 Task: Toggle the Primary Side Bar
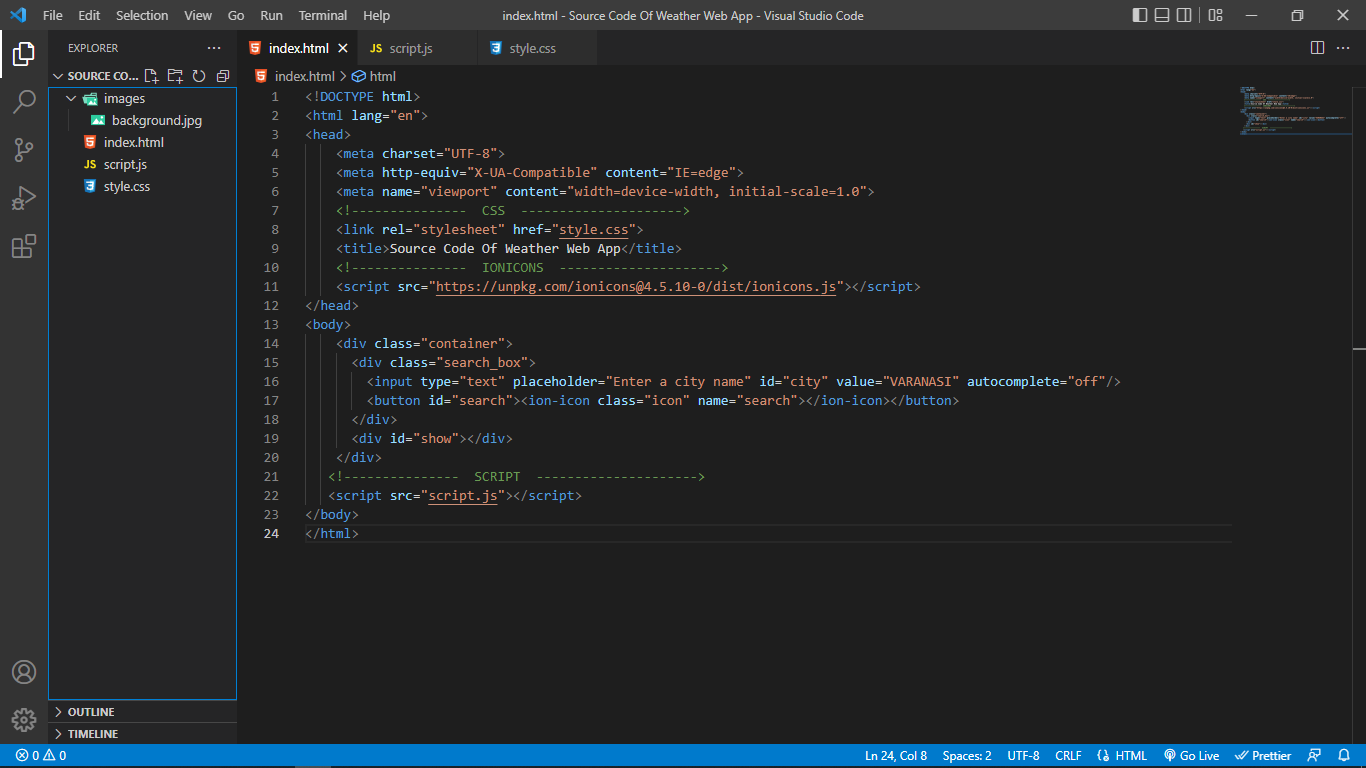1139,15
